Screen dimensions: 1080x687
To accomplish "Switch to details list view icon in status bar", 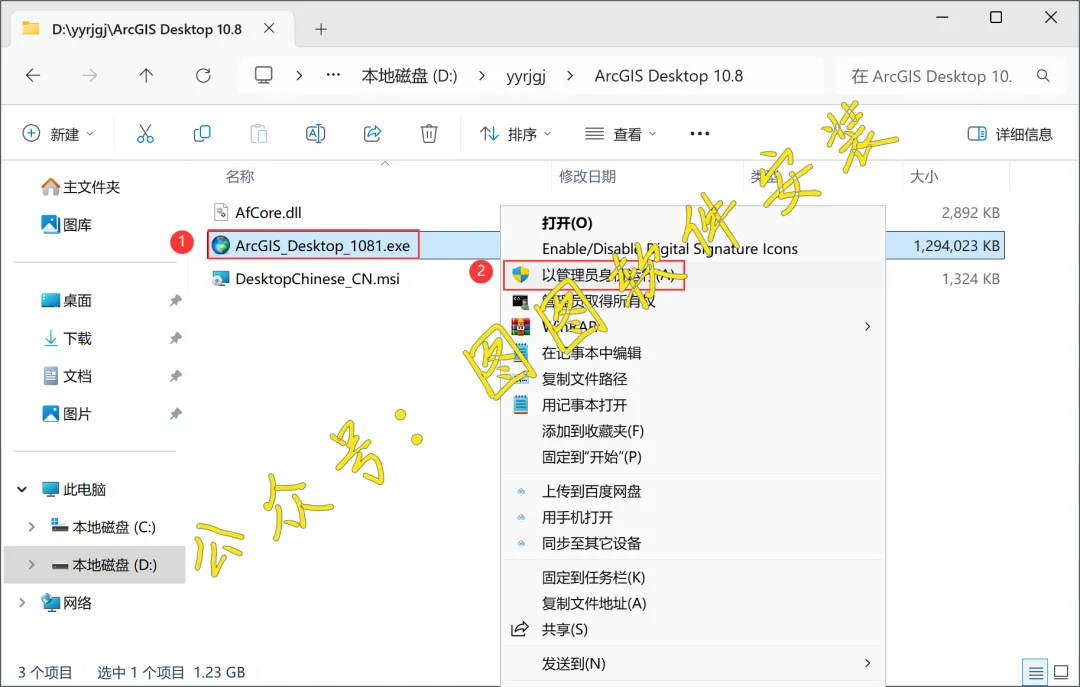I will click(1036, 673).
